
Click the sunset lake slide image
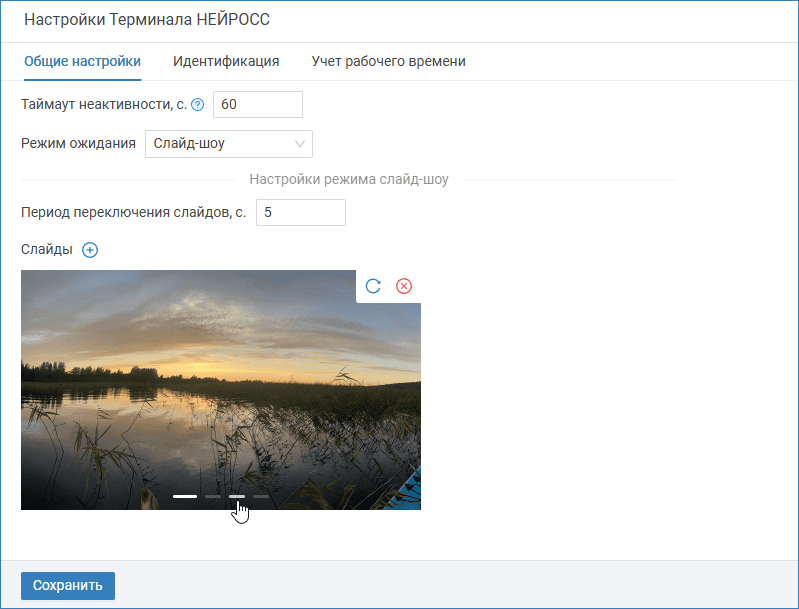click(x=221, y=390)
